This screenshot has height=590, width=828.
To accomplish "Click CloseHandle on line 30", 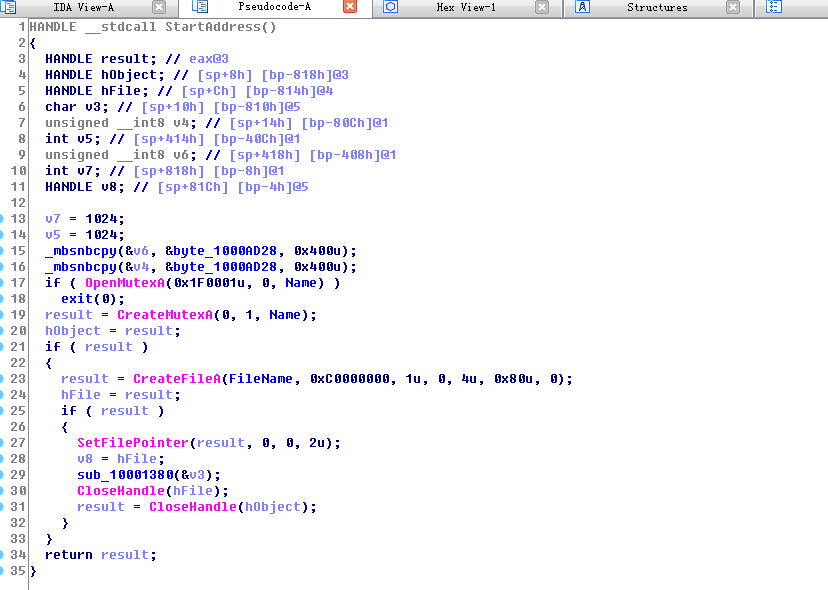I will point(121,491).
